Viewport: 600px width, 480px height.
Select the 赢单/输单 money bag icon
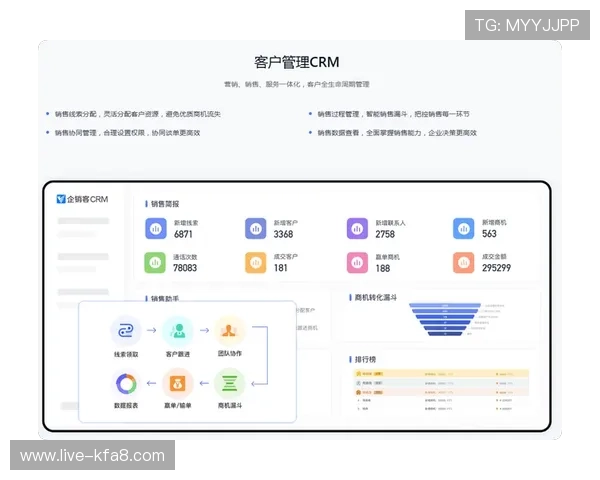[x=178, y=383]
